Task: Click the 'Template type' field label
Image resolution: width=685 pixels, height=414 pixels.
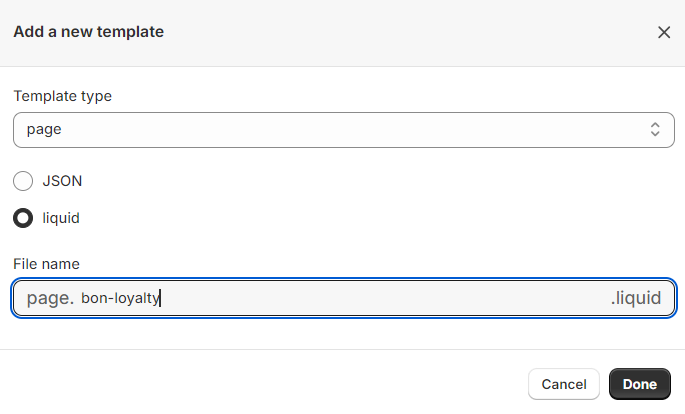Action: (62, 96)
